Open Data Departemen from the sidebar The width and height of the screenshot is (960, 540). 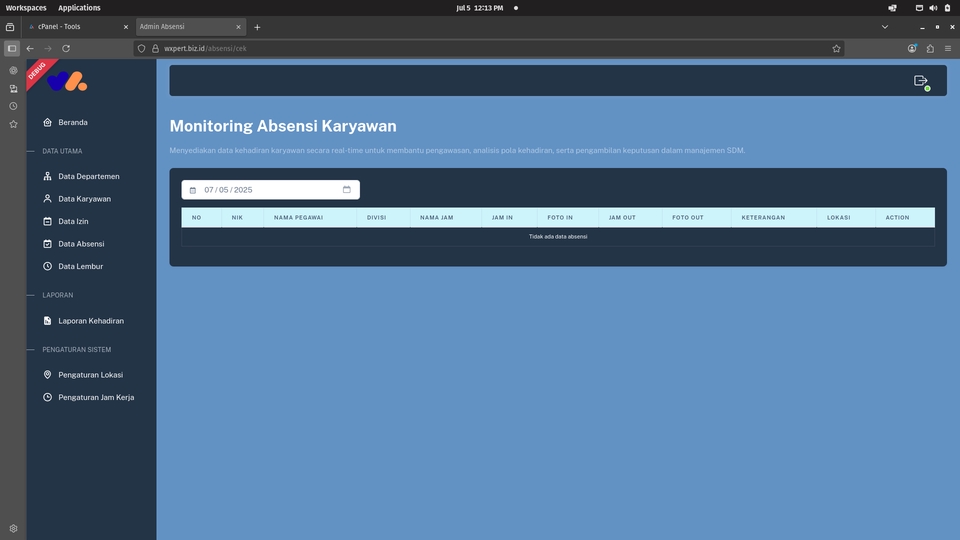click(91, 176)
